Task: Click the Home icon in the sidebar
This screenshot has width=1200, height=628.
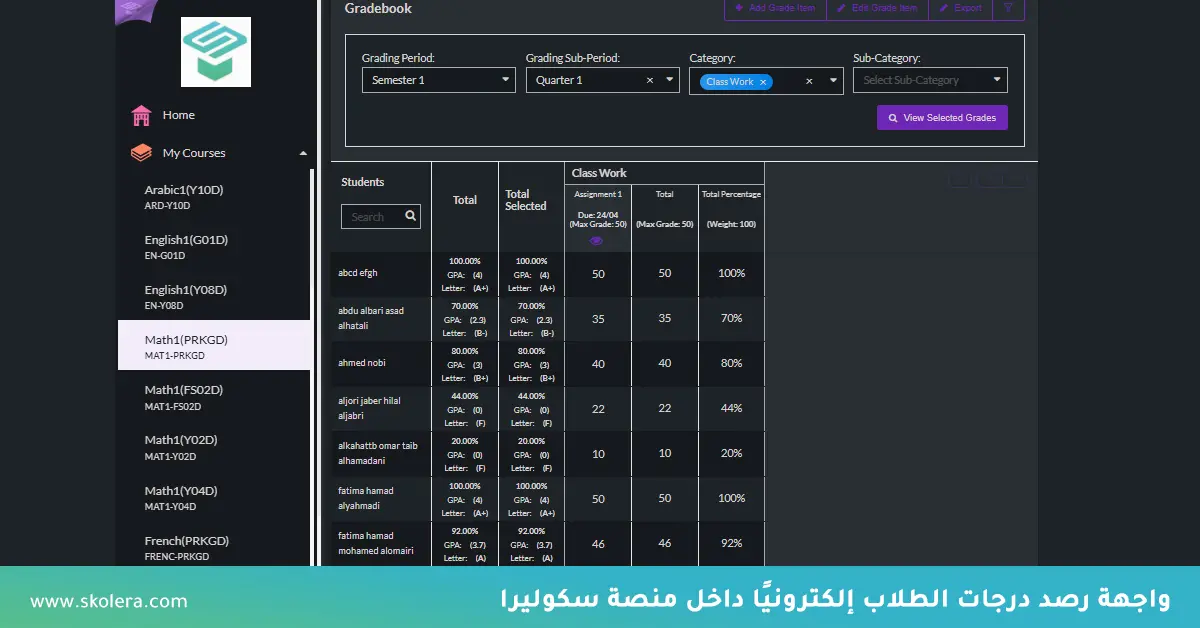Action: (x=143, y=115)
